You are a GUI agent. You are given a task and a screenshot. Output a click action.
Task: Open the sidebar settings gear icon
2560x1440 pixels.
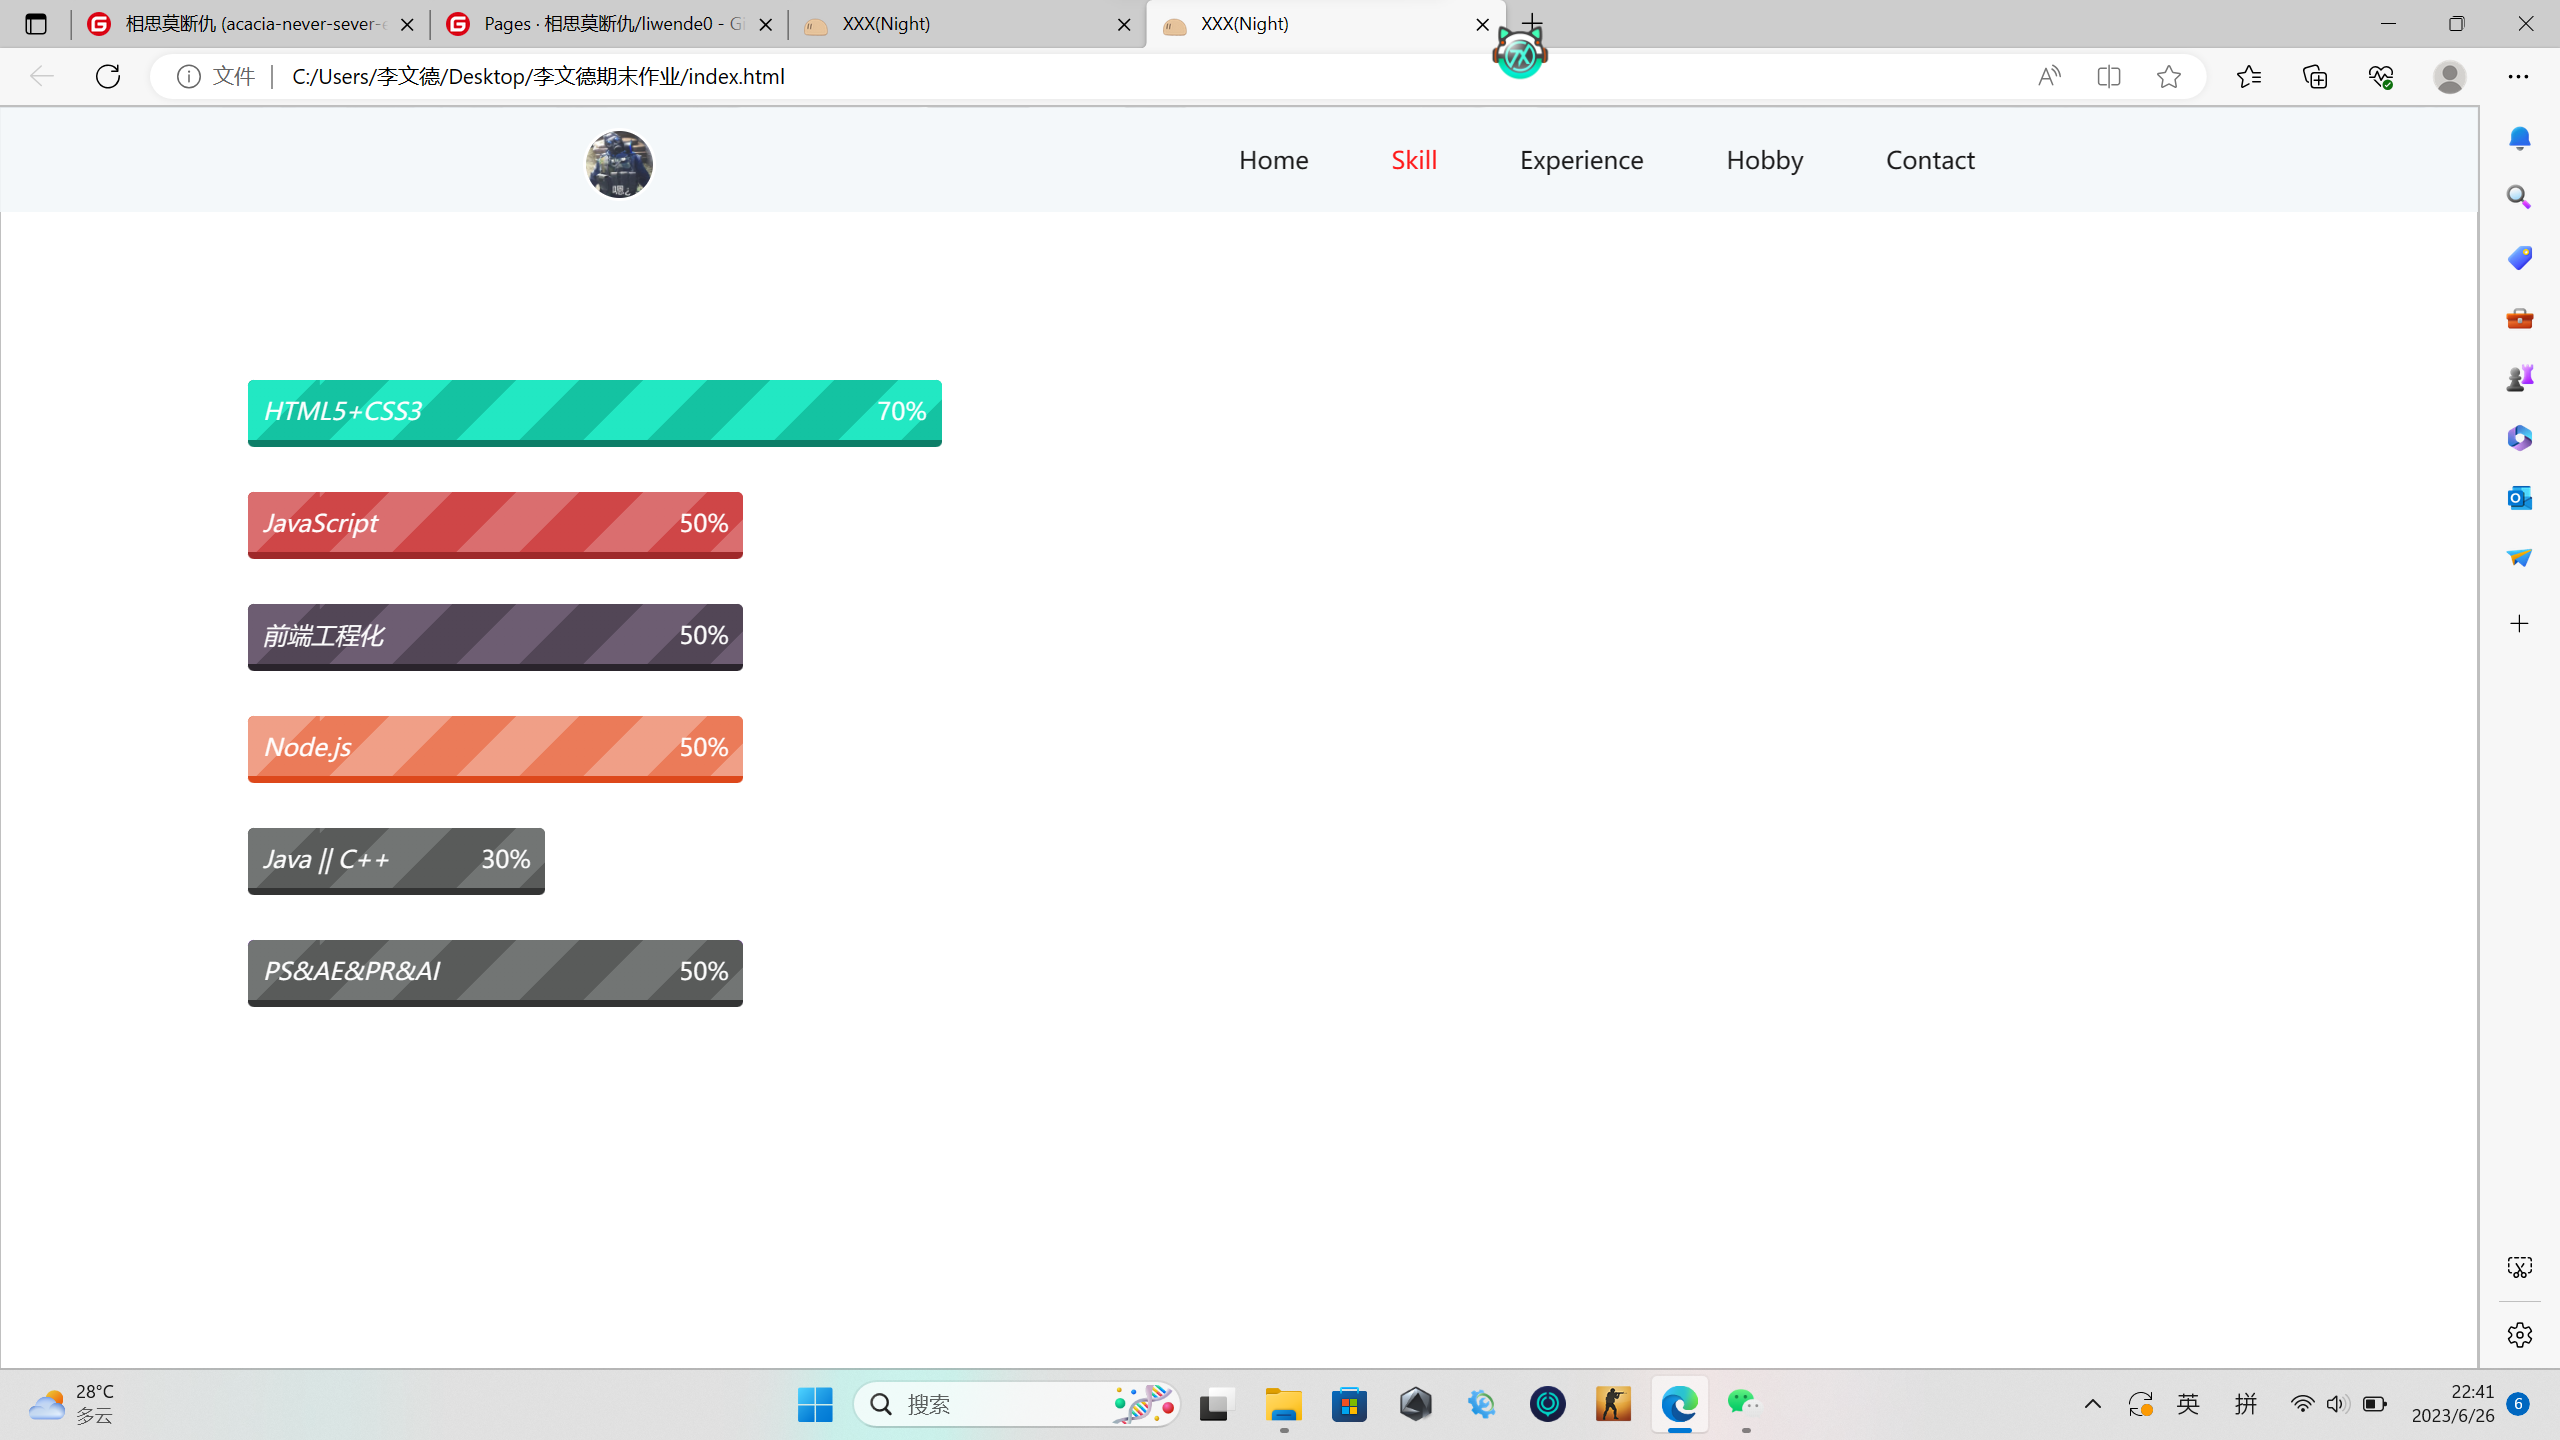(x=2519, y=1335)
